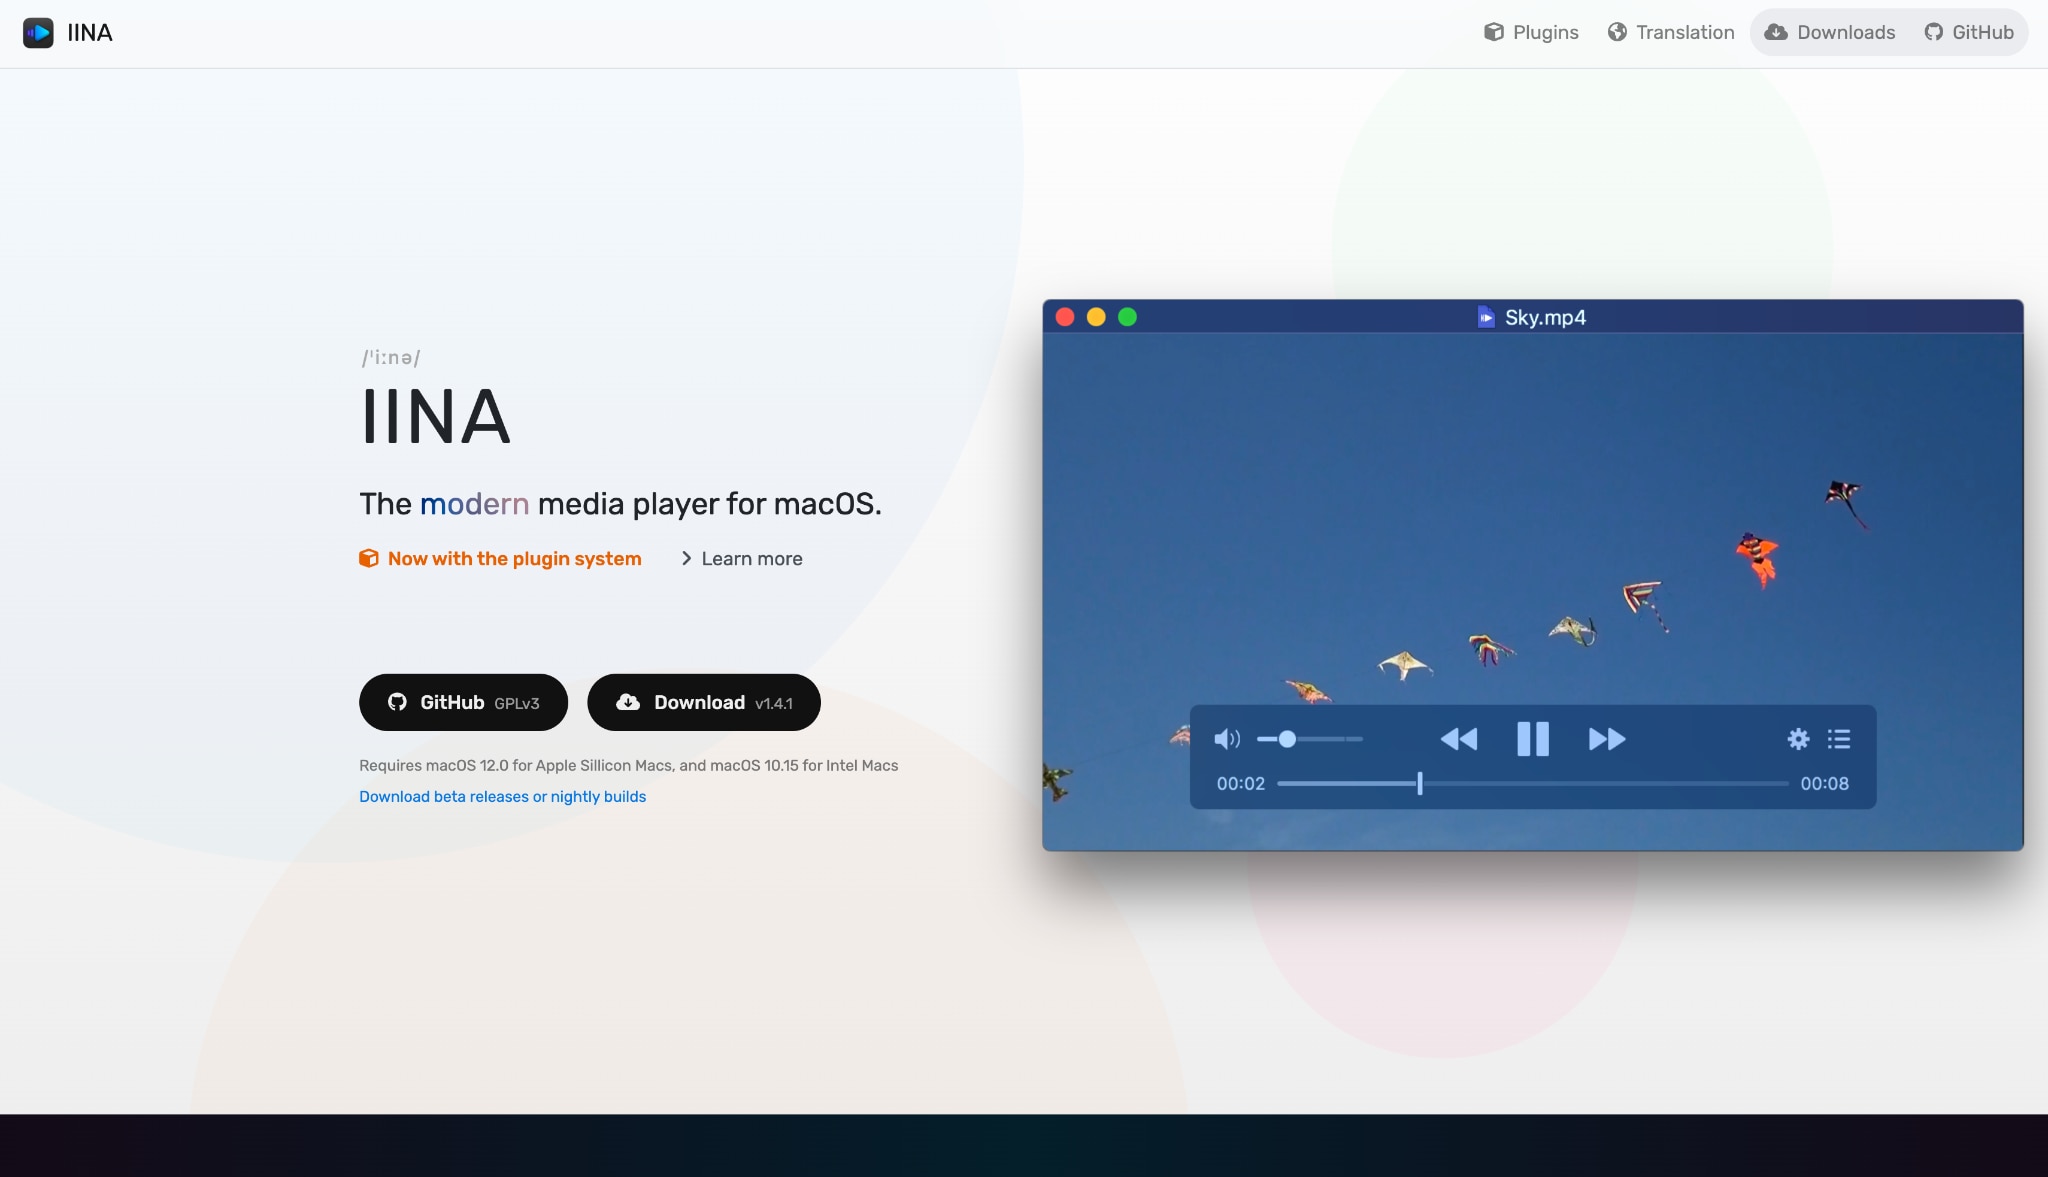This screenshot has height=1177, width=2048.
Task: Click the large IINA heading
Action: tap(435, 417)
